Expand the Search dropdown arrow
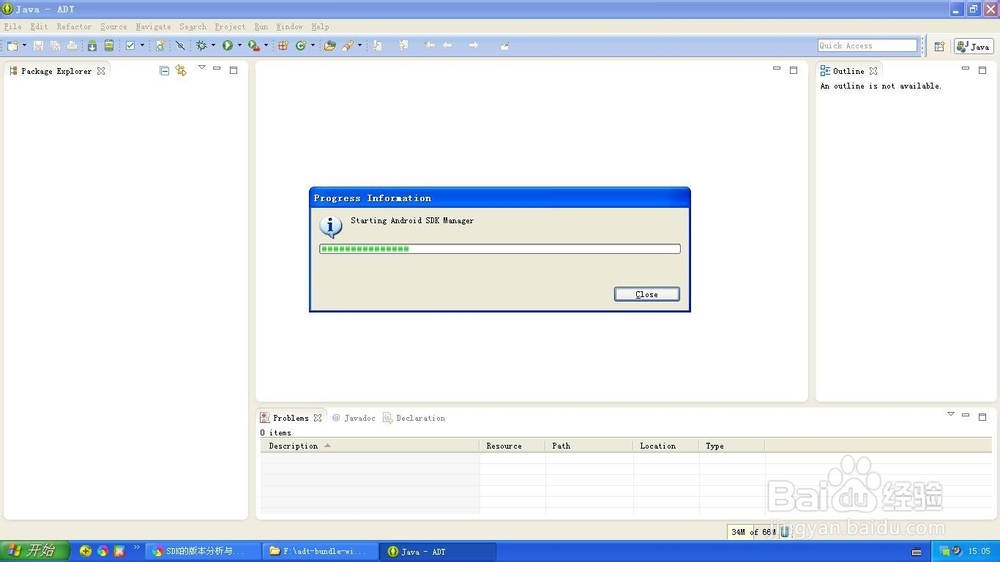 360,45
